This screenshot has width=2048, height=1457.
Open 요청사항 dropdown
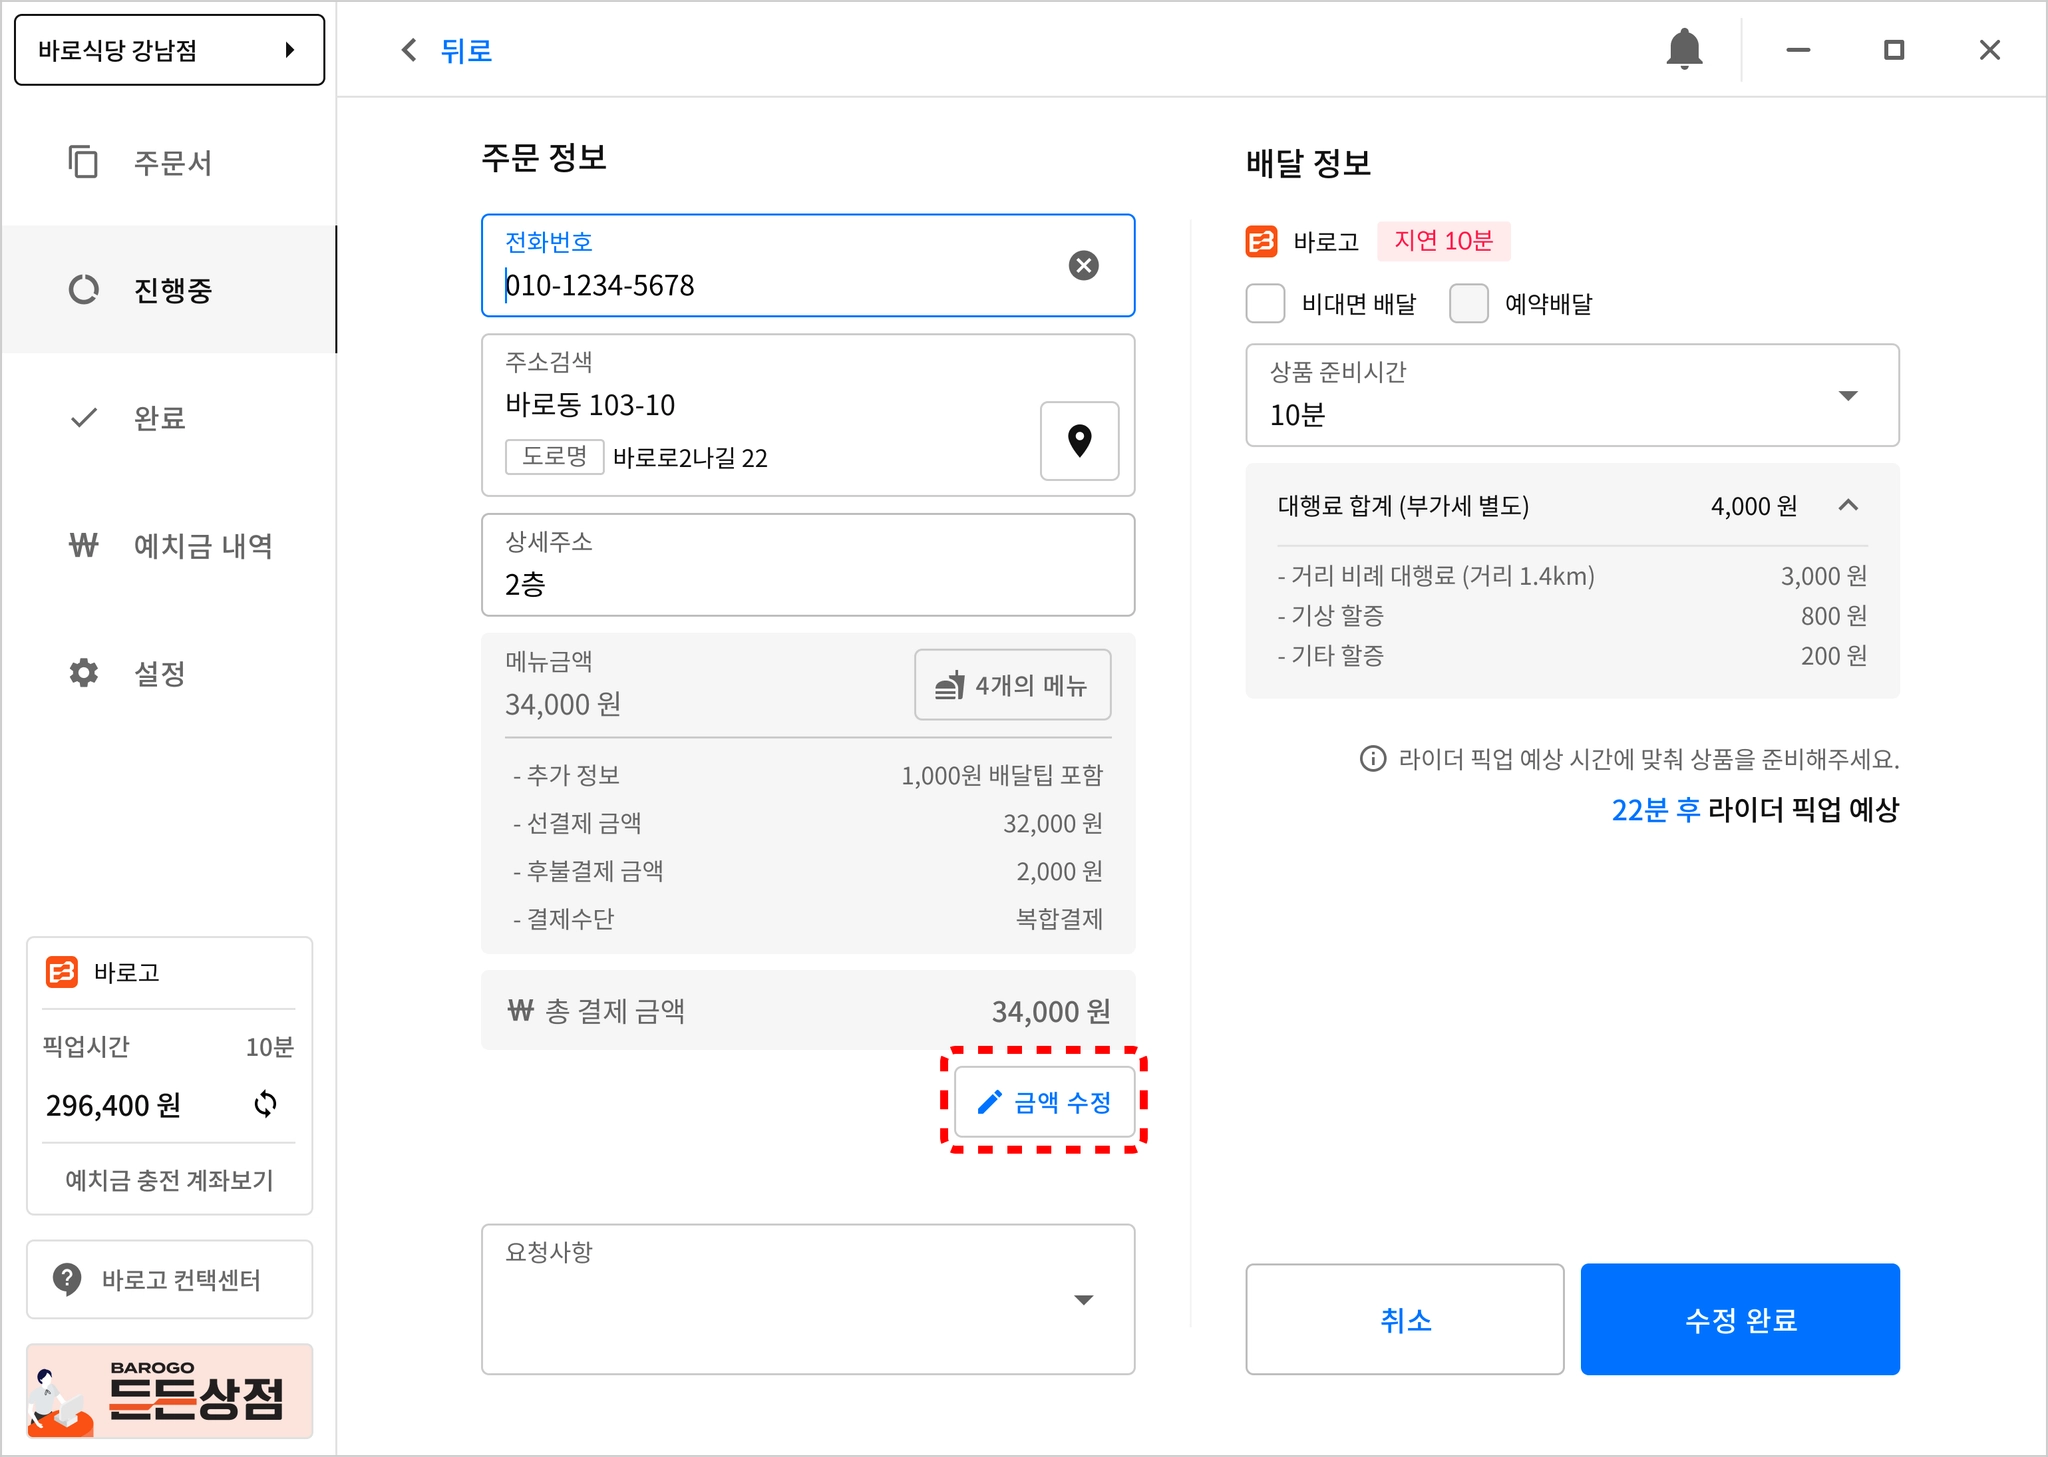[1082, 1299]
